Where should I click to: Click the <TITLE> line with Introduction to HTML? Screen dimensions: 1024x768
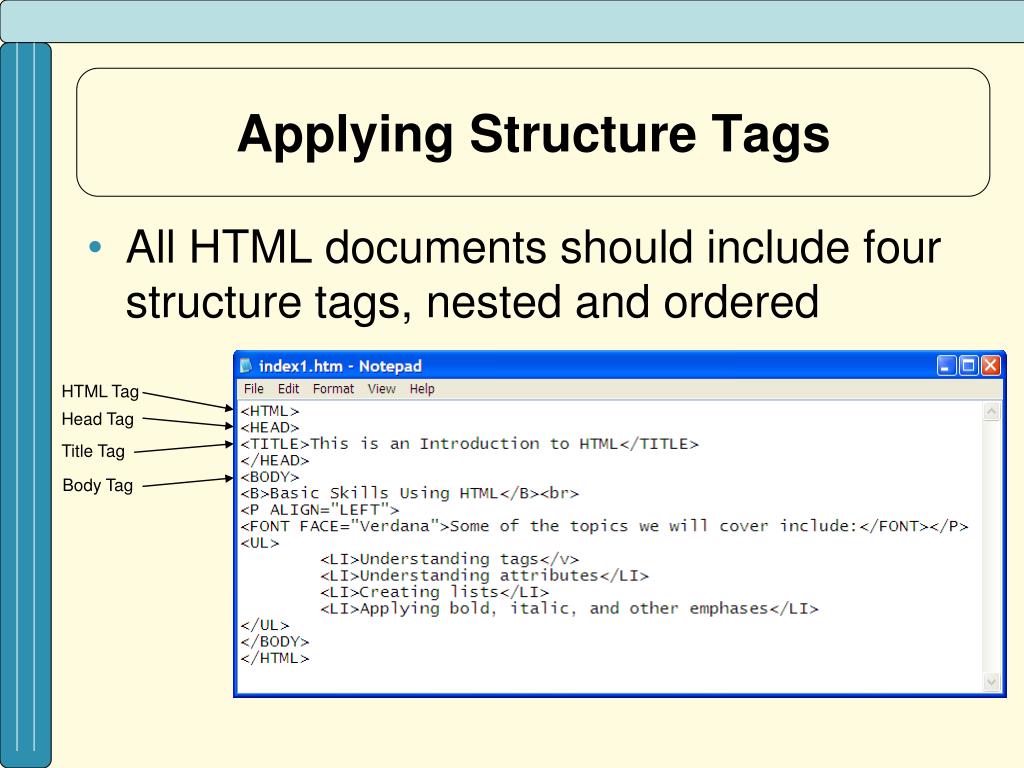(x=470, y=444)
